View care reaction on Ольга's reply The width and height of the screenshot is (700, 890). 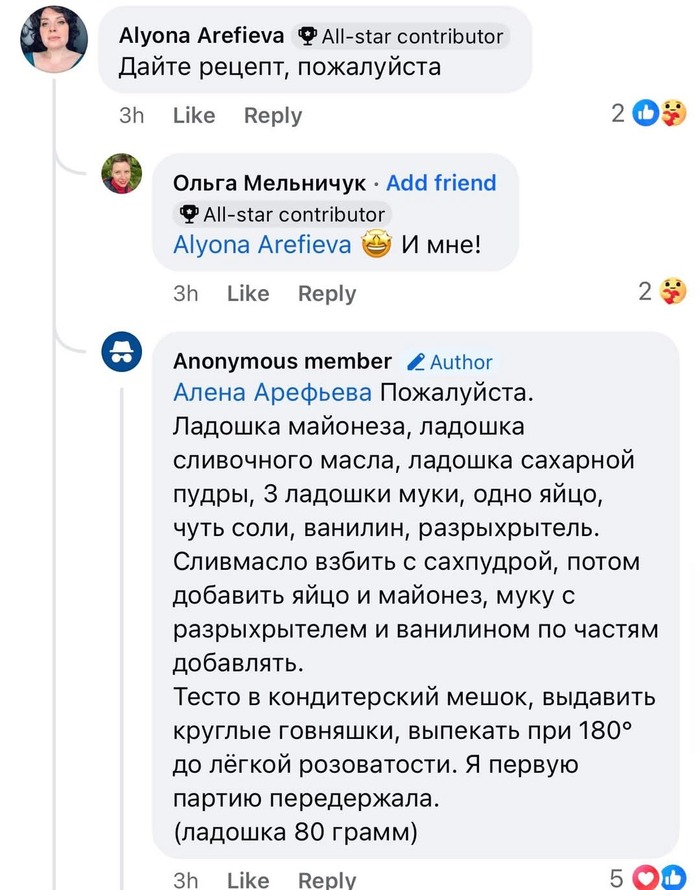point(677,291)
